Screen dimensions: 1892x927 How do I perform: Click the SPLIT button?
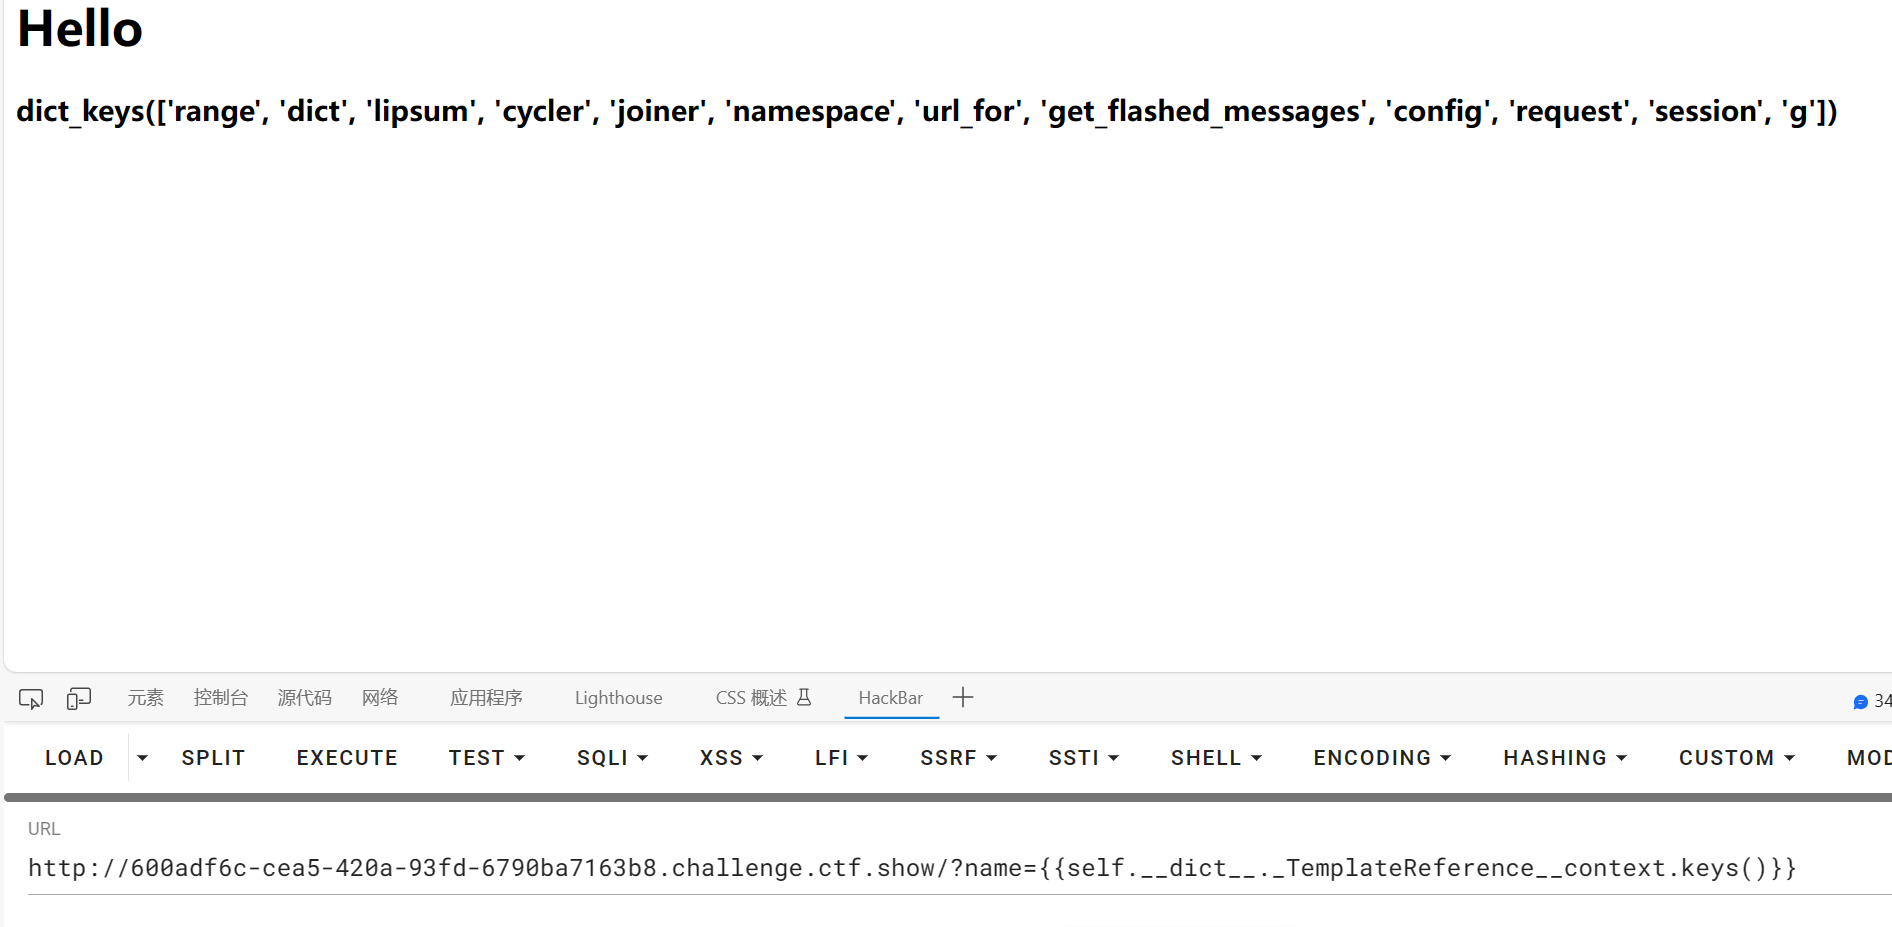[213, 758]
